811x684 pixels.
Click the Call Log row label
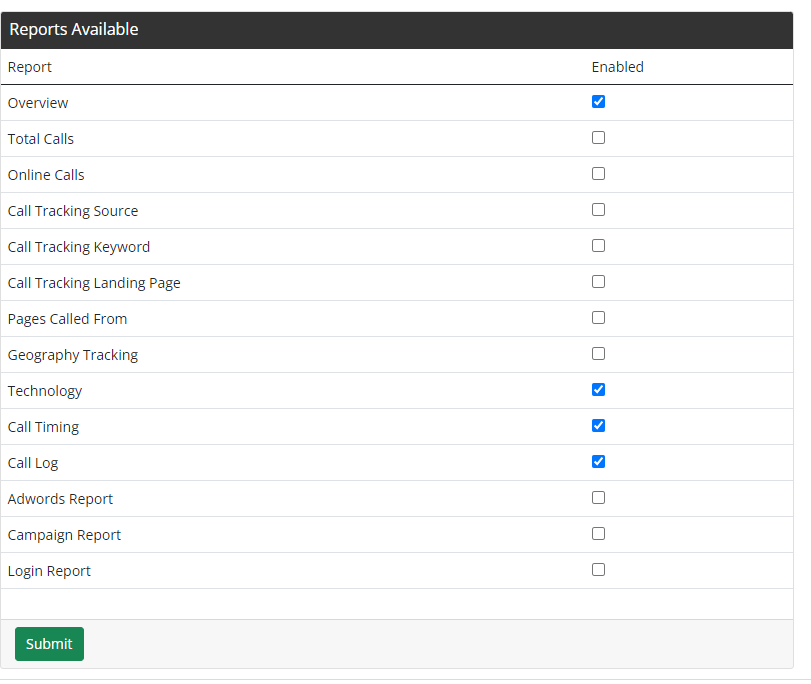tap(33, 463)
